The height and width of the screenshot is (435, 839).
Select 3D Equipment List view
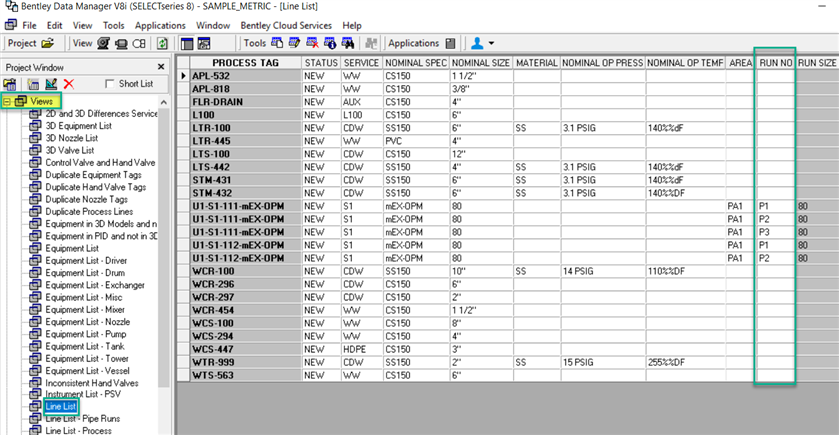[79, 126]
